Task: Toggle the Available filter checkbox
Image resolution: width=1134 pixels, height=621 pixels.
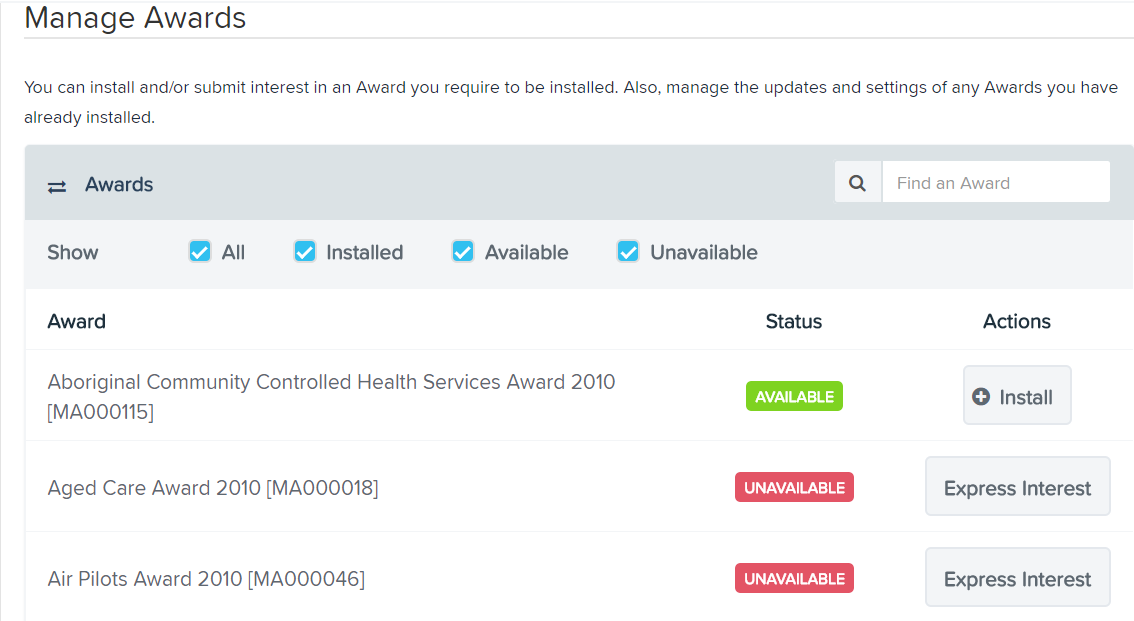Action: tap(463, 252)
